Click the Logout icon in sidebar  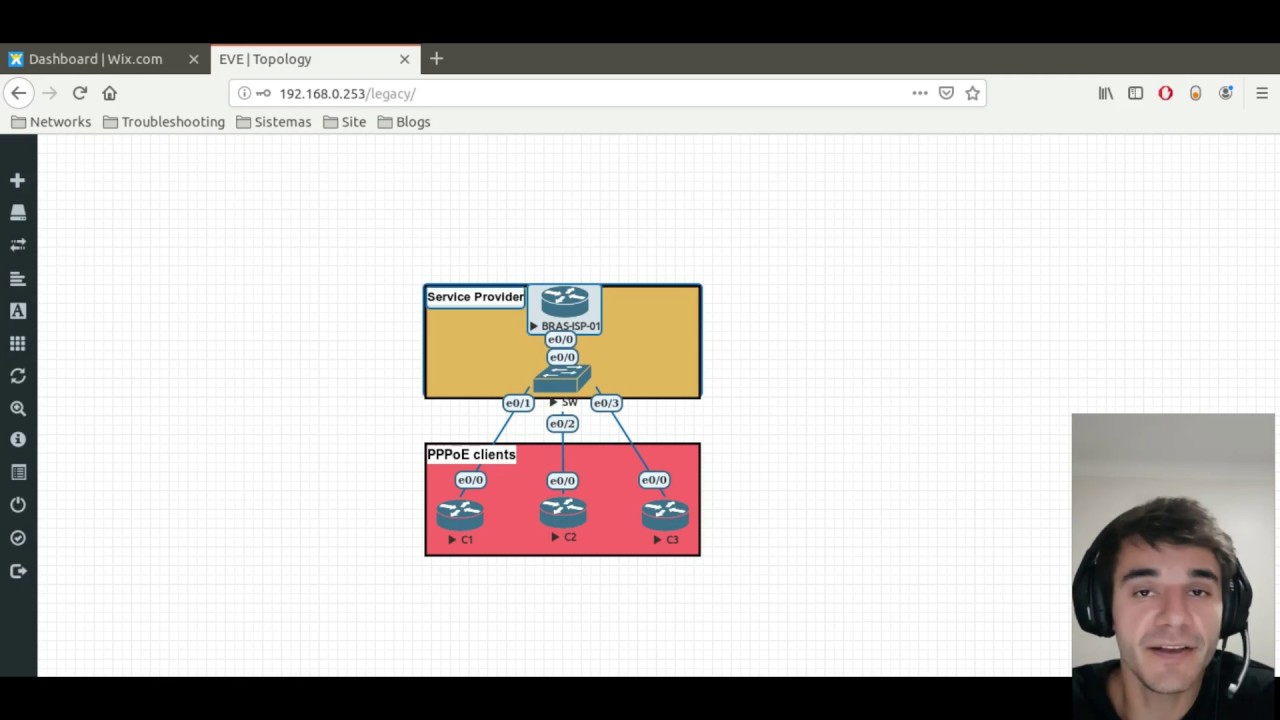(17, 571)
